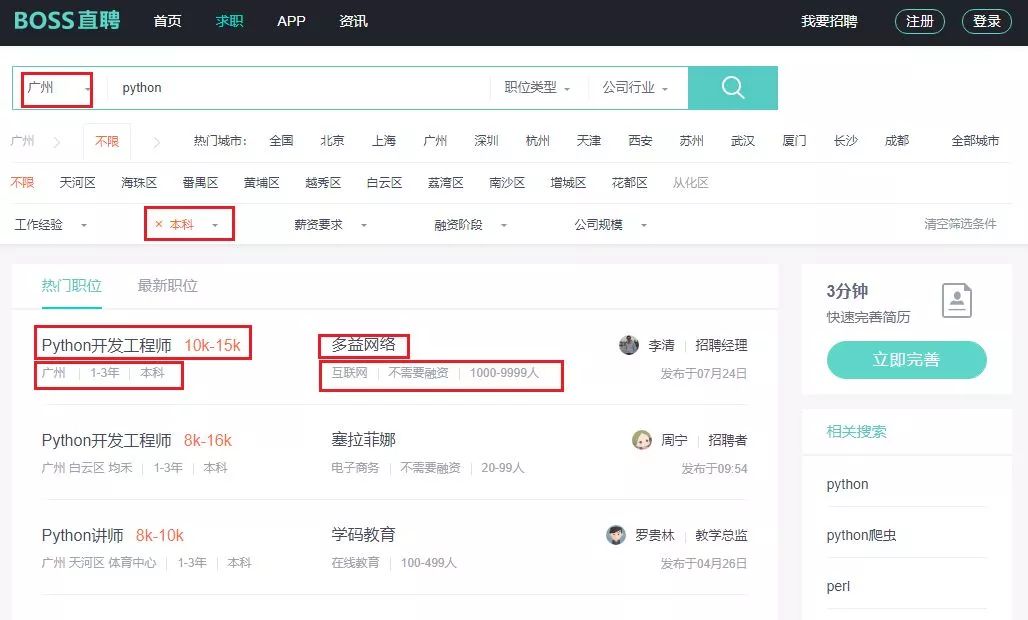Viewport: 1028px width, 620px height.
Task: Filter by the 天河区 district
Action: click(x=77, y=183)
